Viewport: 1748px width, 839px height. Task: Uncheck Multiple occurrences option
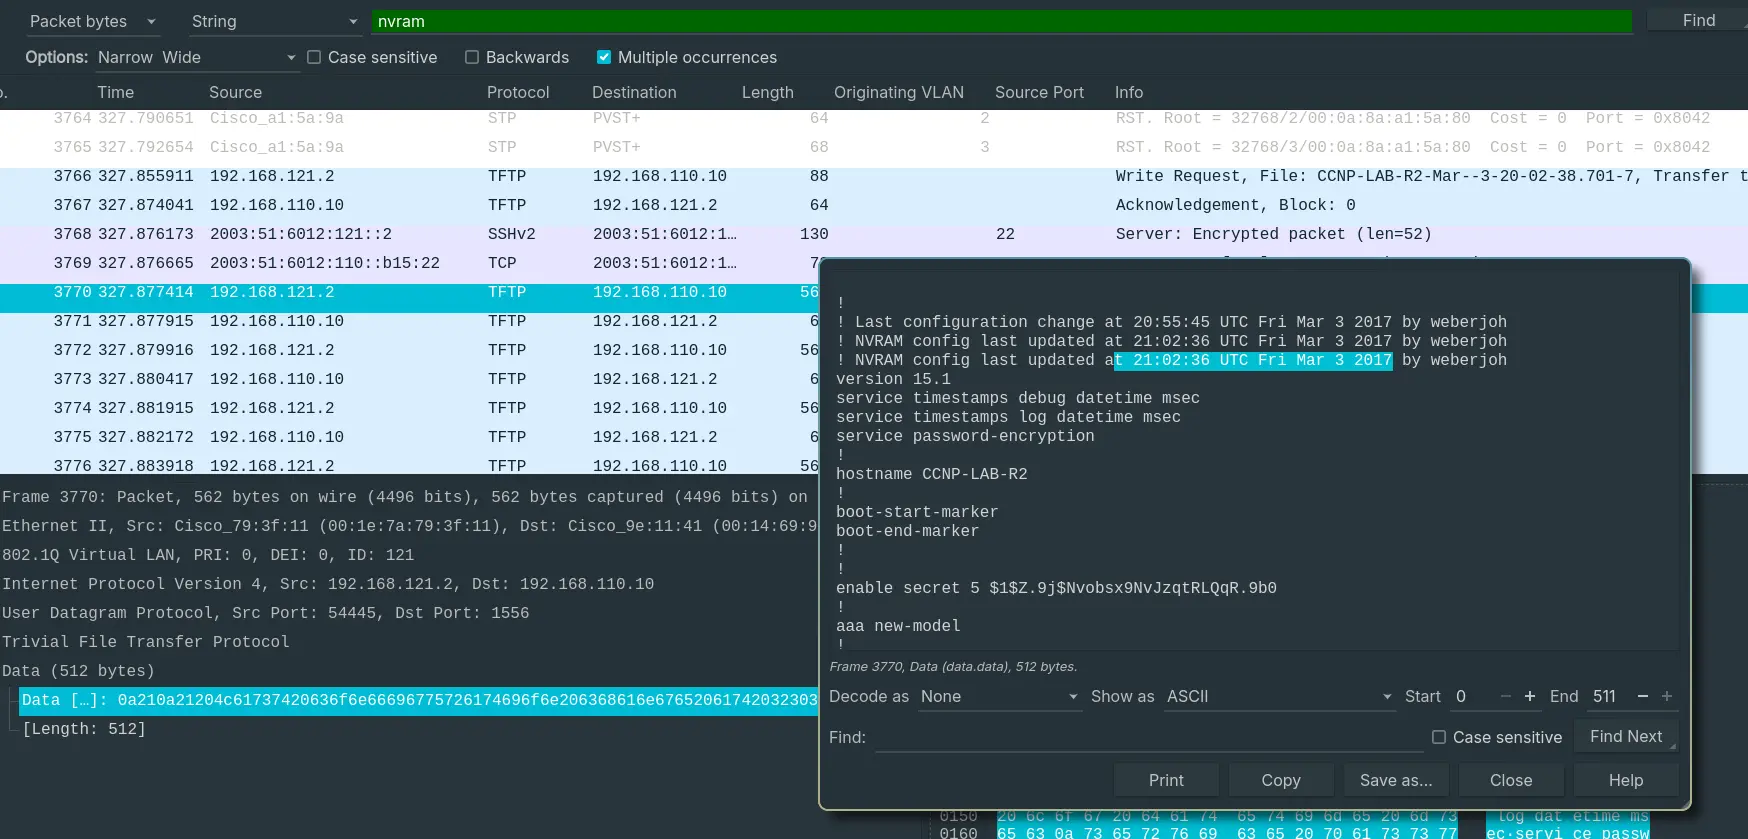pyautogui.click(x=604, y=58)
